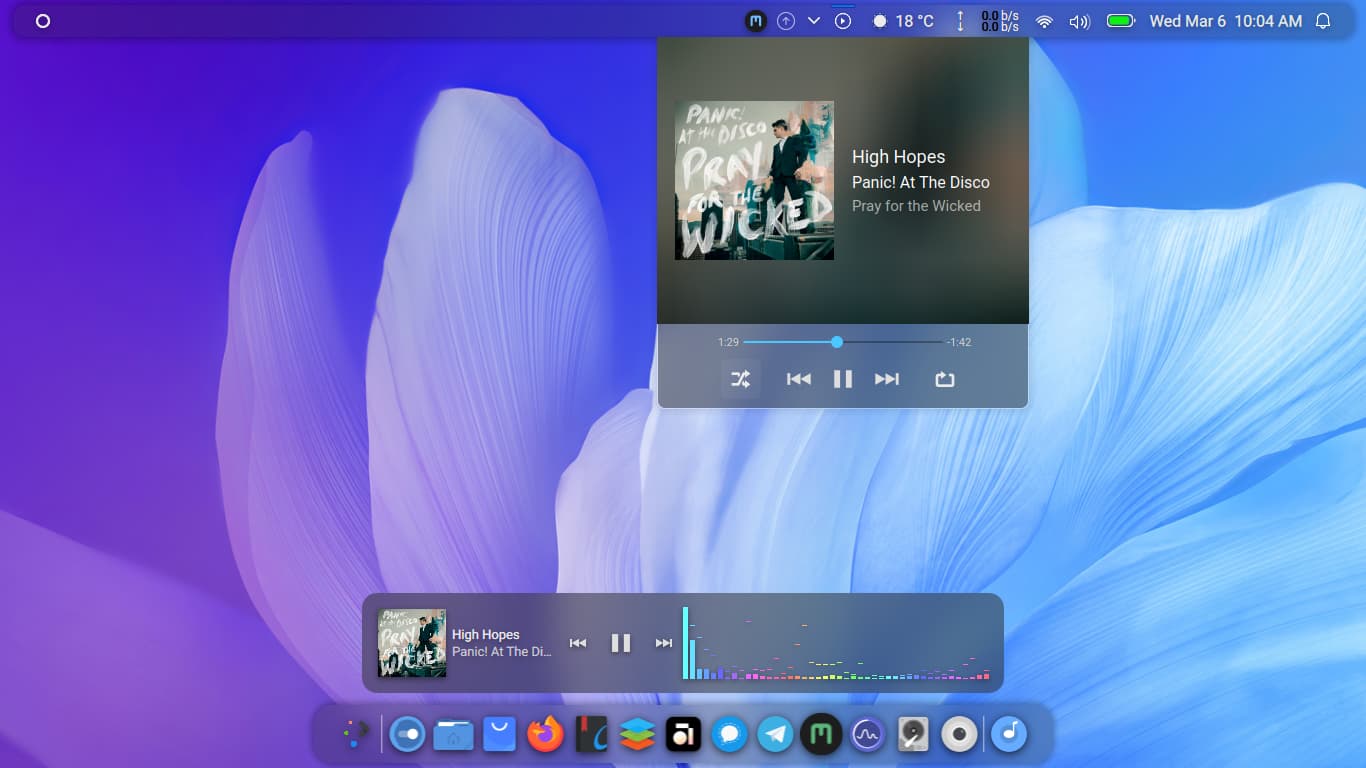
Task: Click the update upload arrow tray icon
Action: click(786, 21)
